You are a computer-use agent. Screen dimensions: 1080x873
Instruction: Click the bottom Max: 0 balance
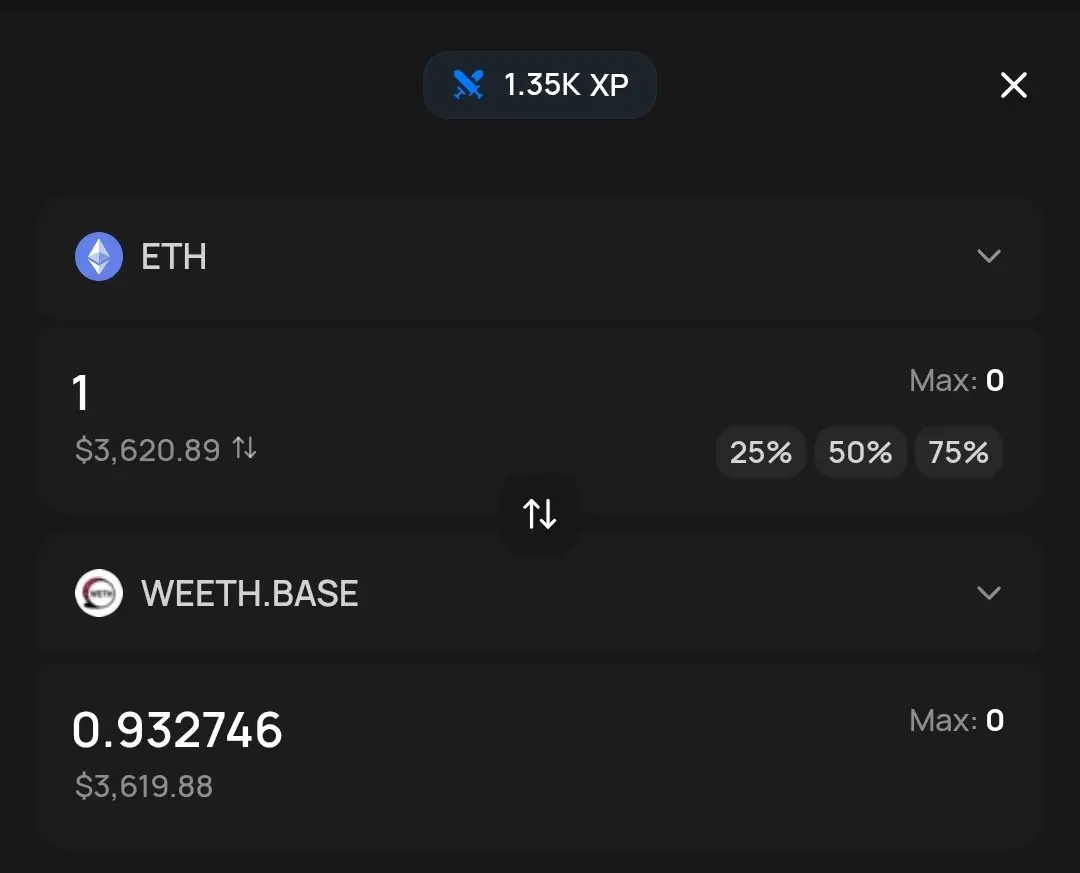click(x=956, y=721)
